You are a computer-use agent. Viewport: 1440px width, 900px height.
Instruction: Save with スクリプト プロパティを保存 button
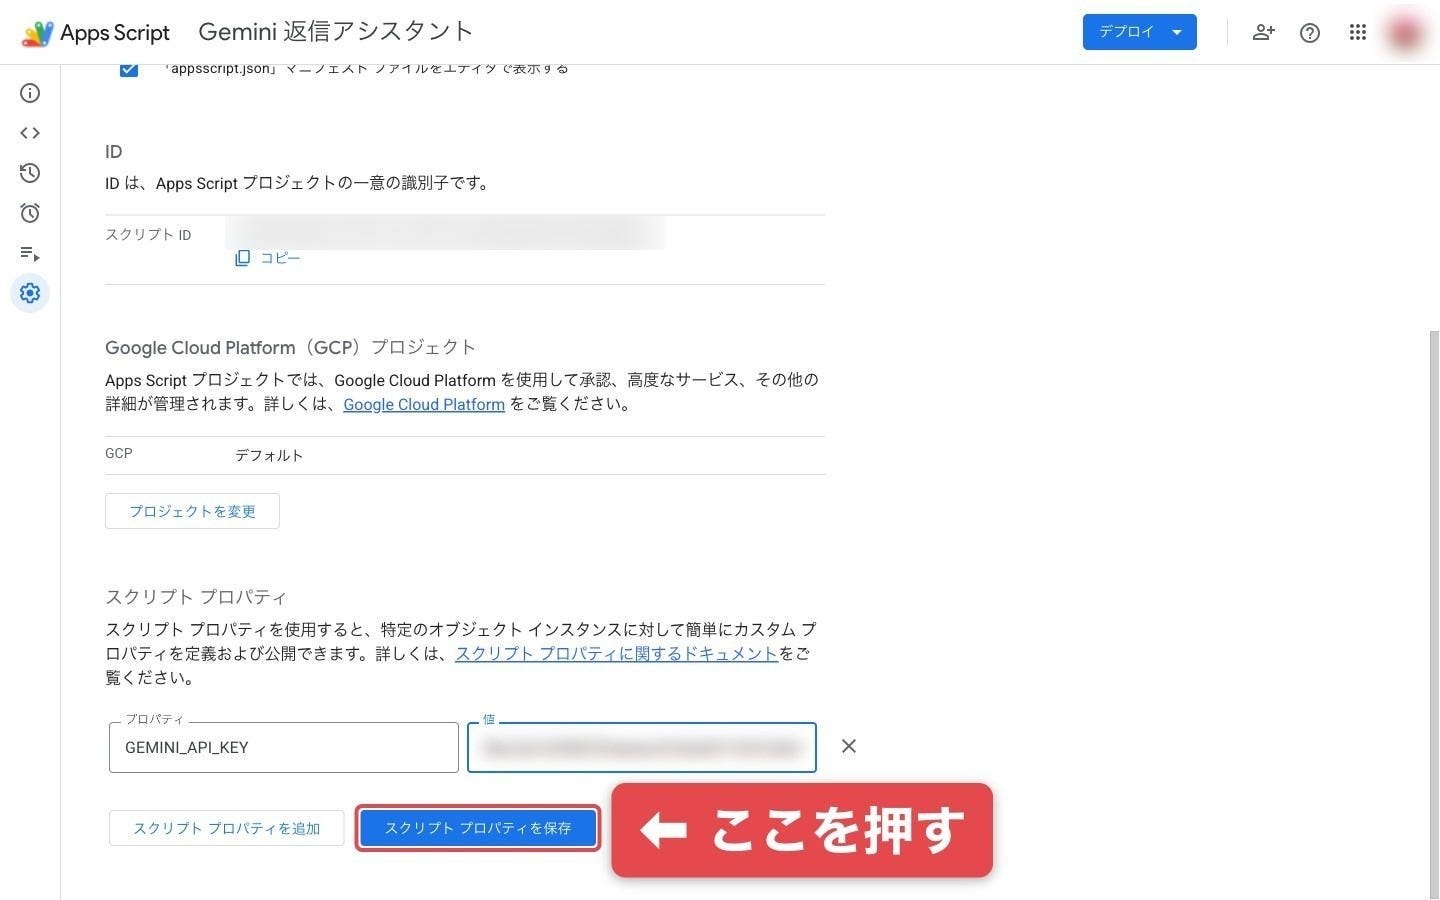[x=478, y=828]
